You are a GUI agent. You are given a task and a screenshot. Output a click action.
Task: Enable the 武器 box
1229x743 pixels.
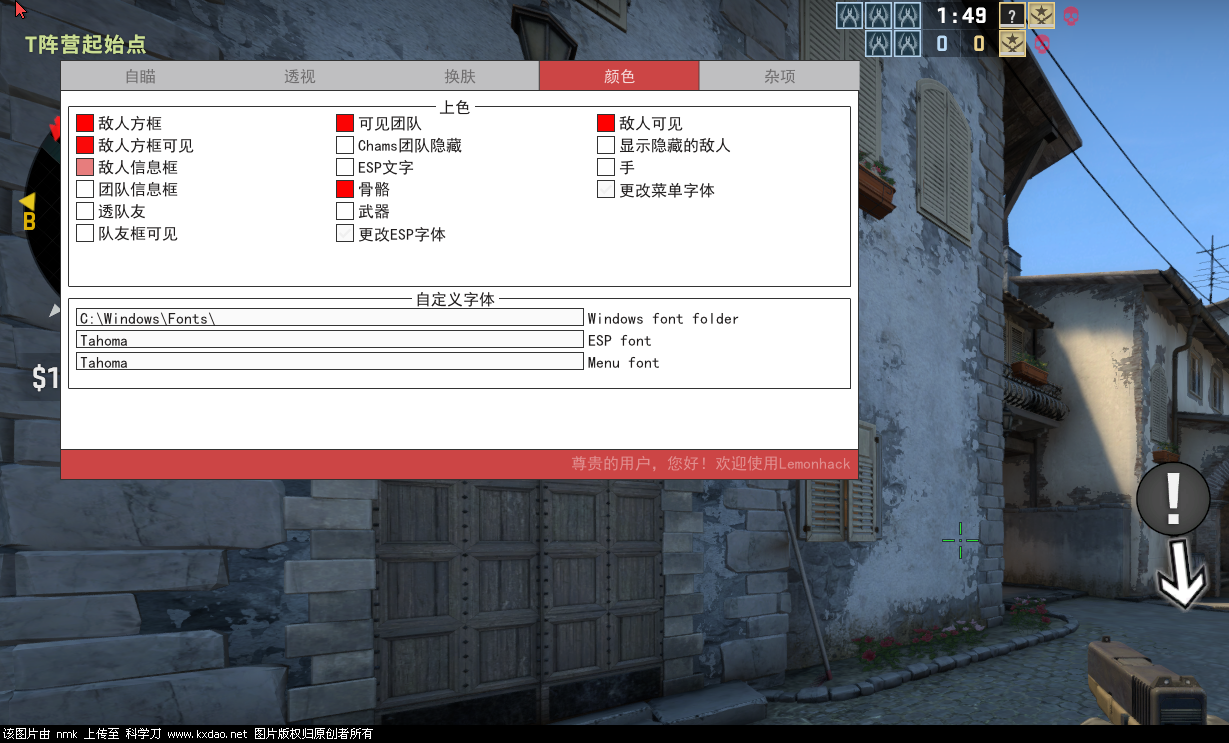point(345,211)
